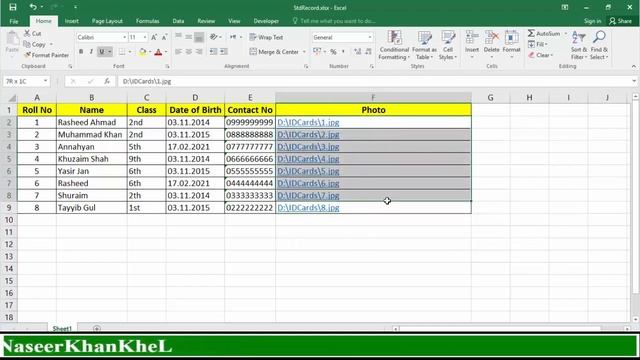Image resolution: width=640 pixels, height=360 pixels.
Task: Click the Insert Function fx button
Action: (x=107, y=81)
